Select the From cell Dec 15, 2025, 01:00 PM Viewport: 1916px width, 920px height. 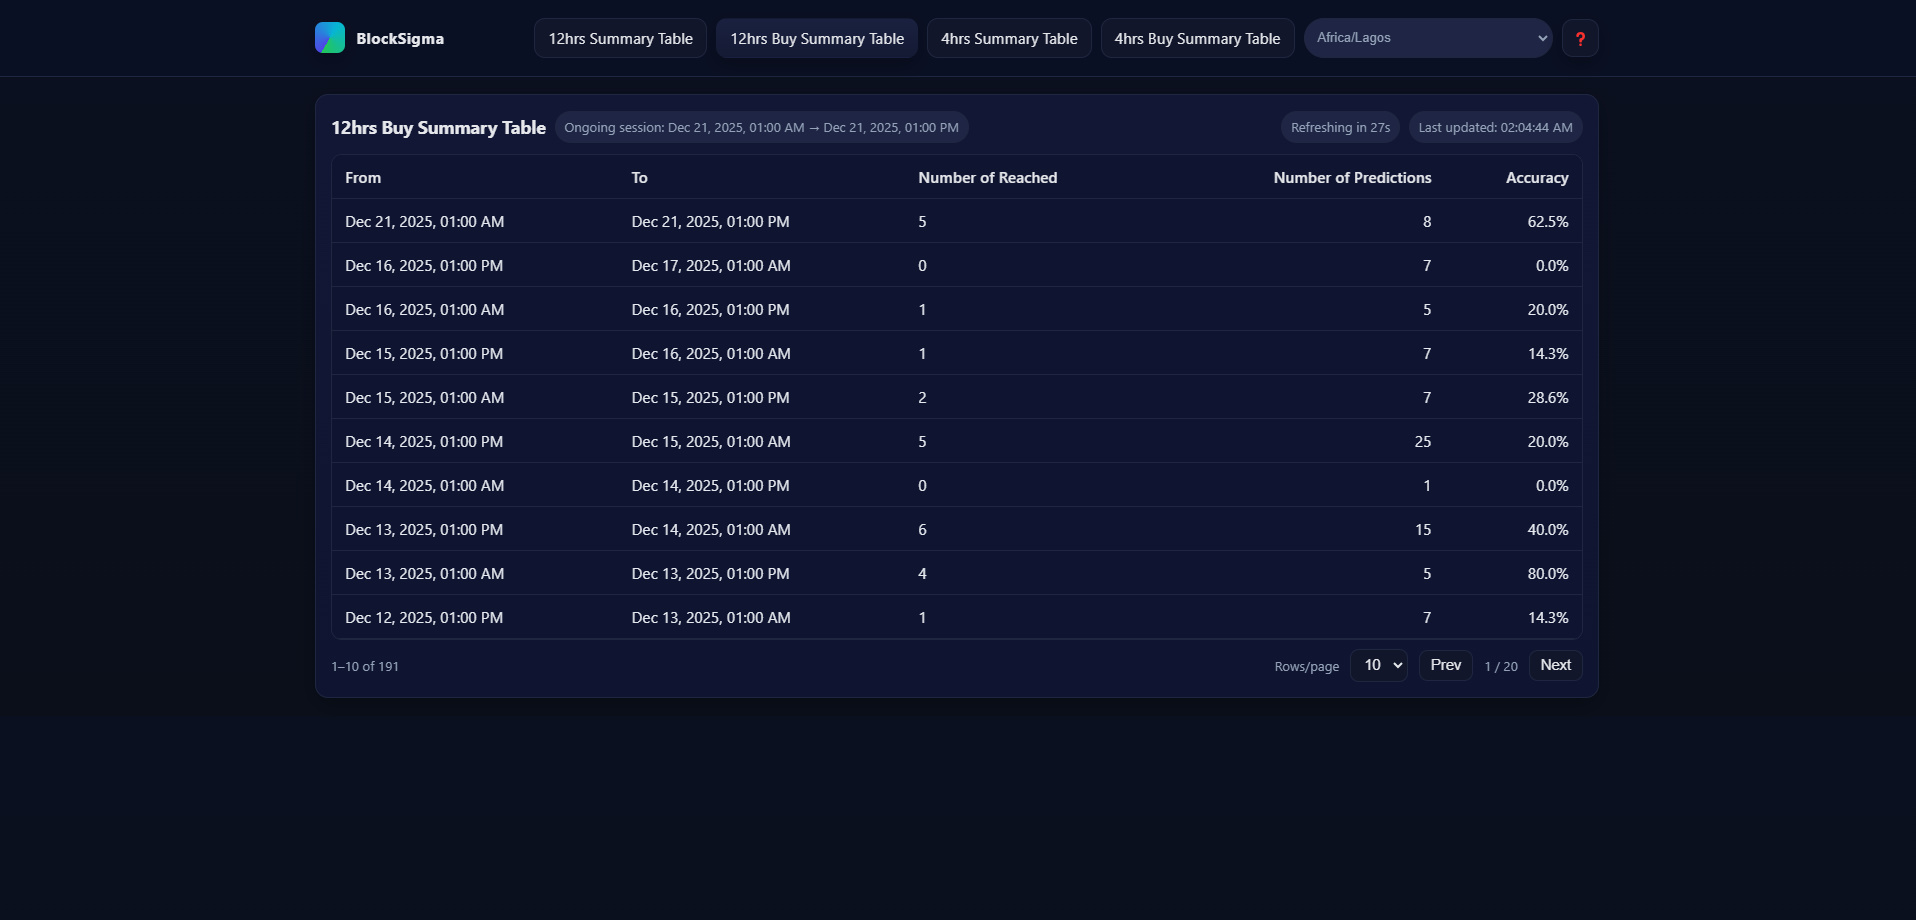click(x=424, y=353)
